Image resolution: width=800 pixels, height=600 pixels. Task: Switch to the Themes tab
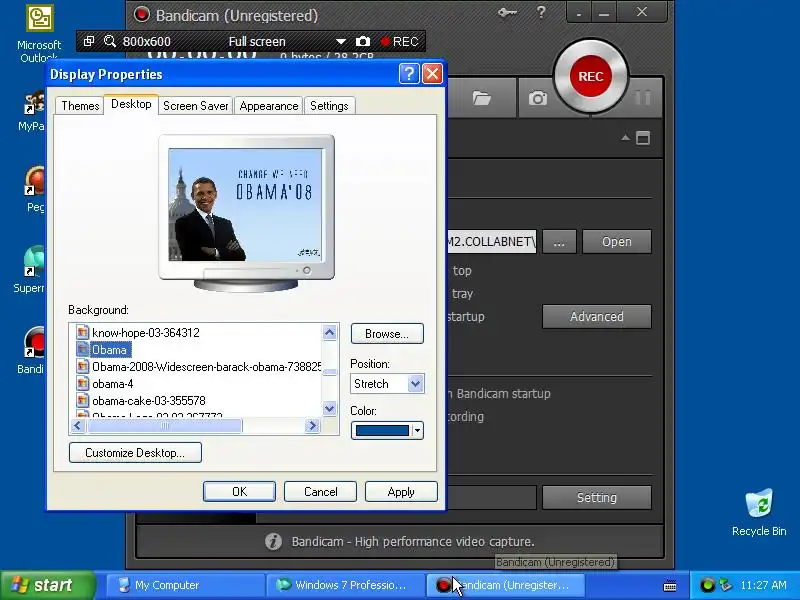pos(80,106)
